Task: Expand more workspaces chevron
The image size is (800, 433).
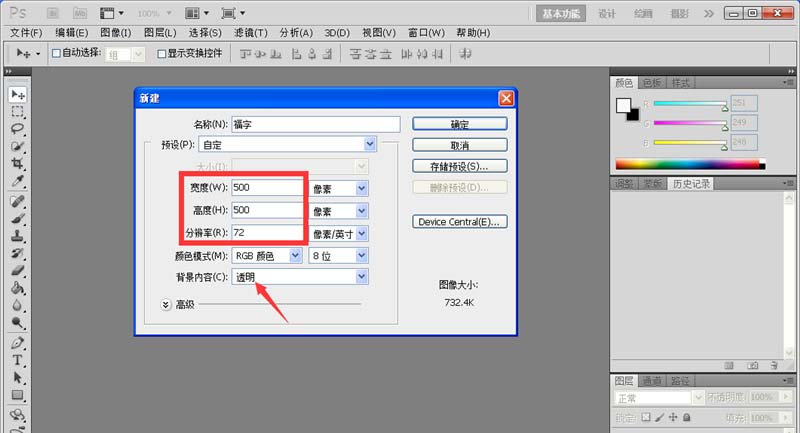Action: click(x=709, y=14)
